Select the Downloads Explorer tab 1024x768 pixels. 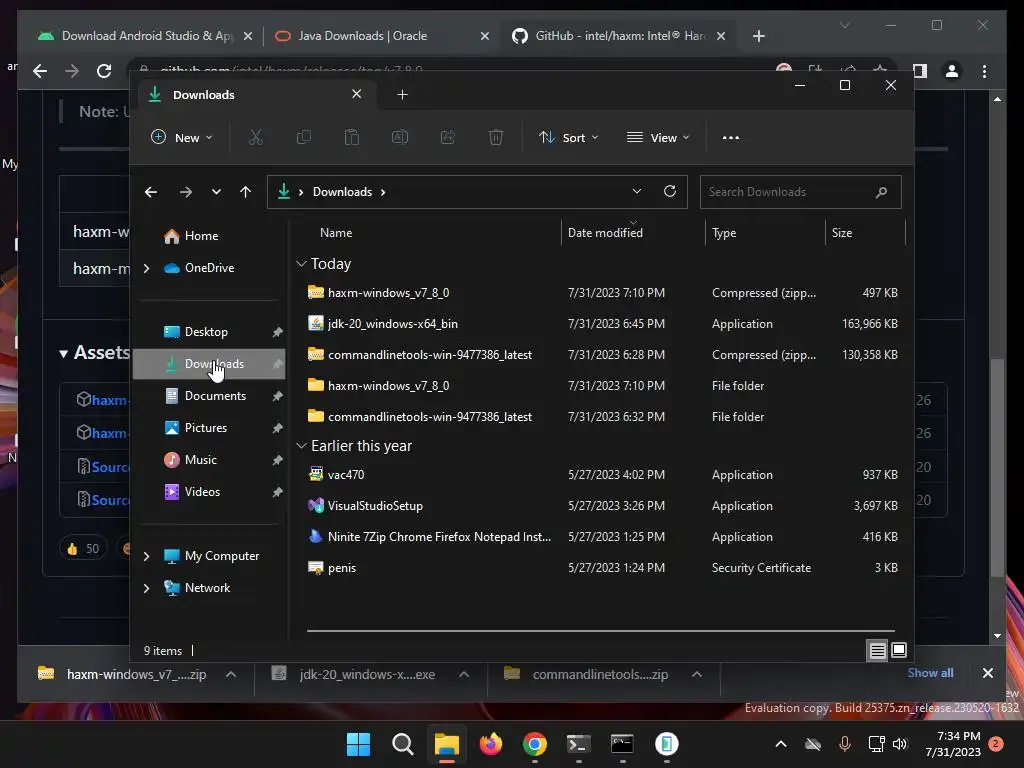coord(255,95)
